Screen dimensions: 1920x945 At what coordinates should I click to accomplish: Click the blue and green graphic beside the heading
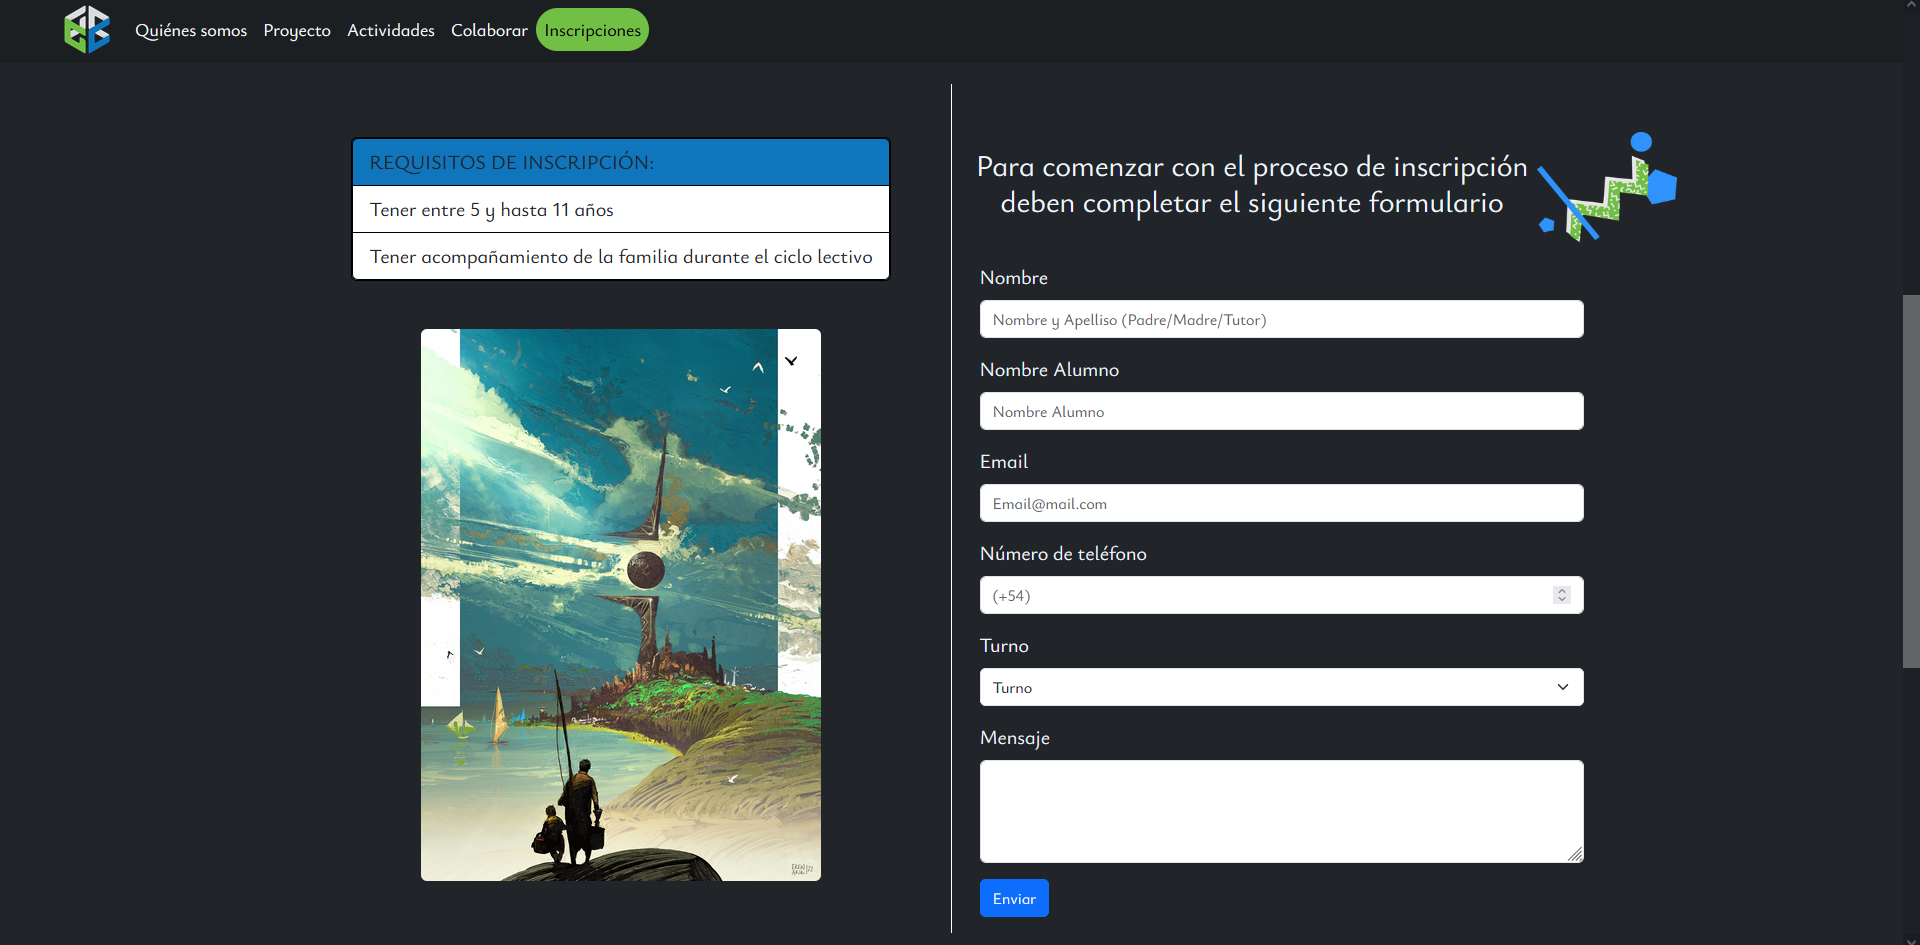click(x=1607, y=188)
